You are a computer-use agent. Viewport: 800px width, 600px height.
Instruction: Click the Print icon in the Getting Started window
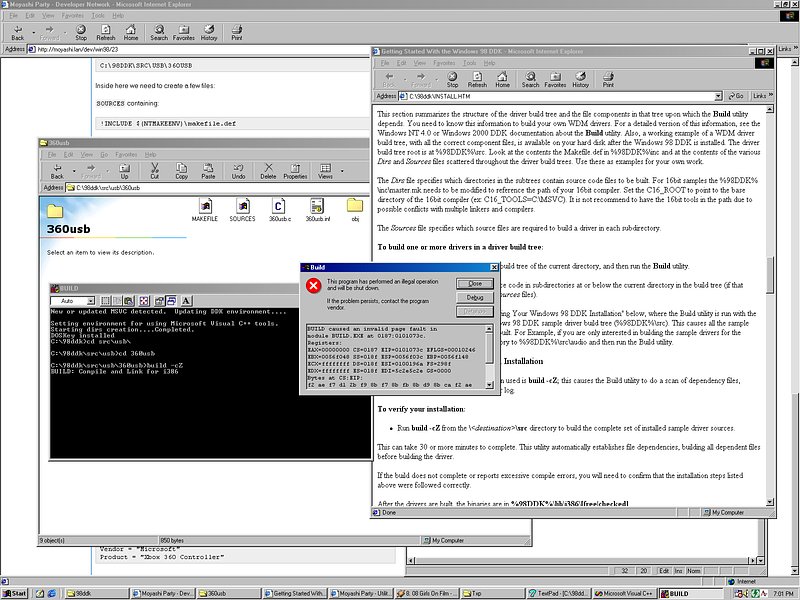tap(610, 79)
